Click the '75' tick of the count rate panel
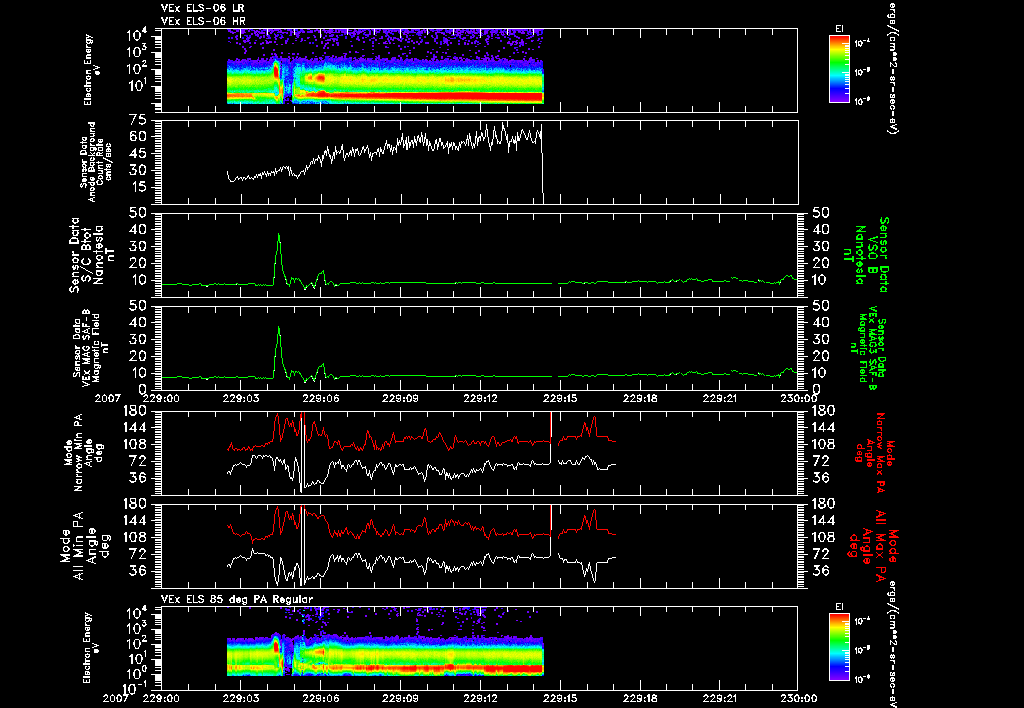Viewport: 1024px width, 708px height. tap(137, 120)
